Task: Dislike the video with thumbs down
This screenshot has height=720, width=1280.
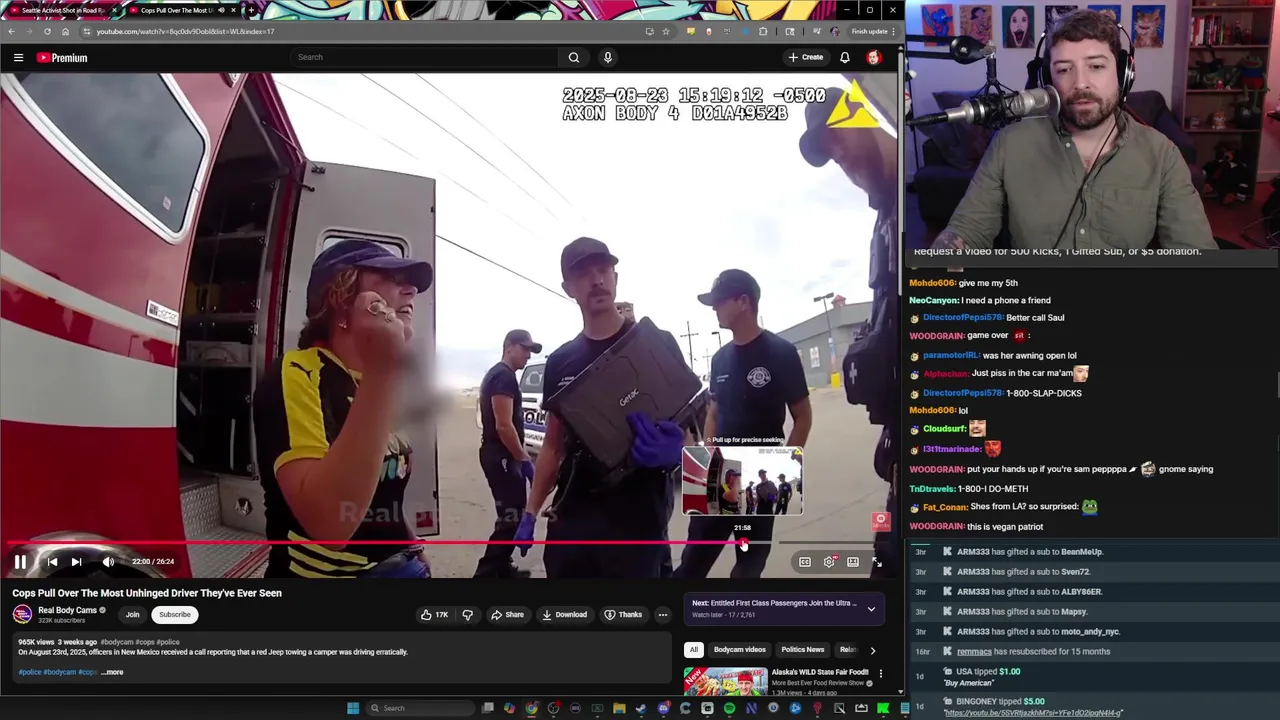Action: (x=467, y=615)
